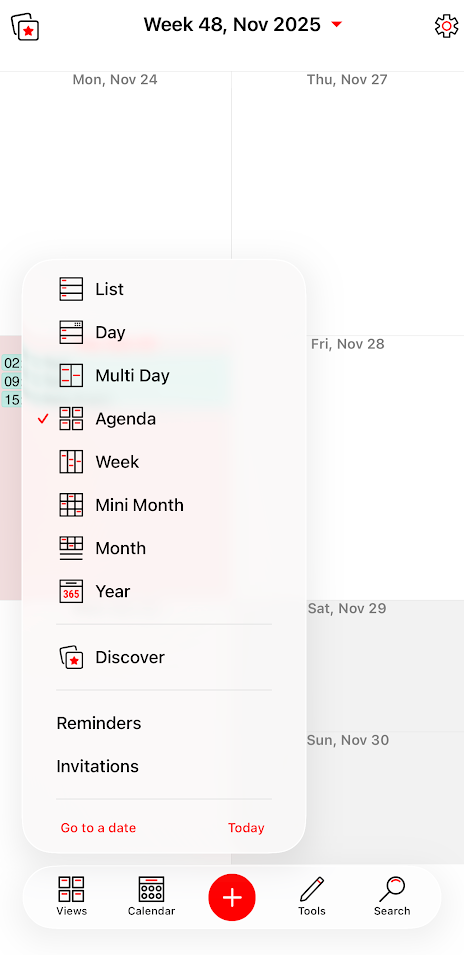Switch to Multi Day view
The height and width of the screenshot is (955, 464).
pyautogui.click(x=132, y=375)
